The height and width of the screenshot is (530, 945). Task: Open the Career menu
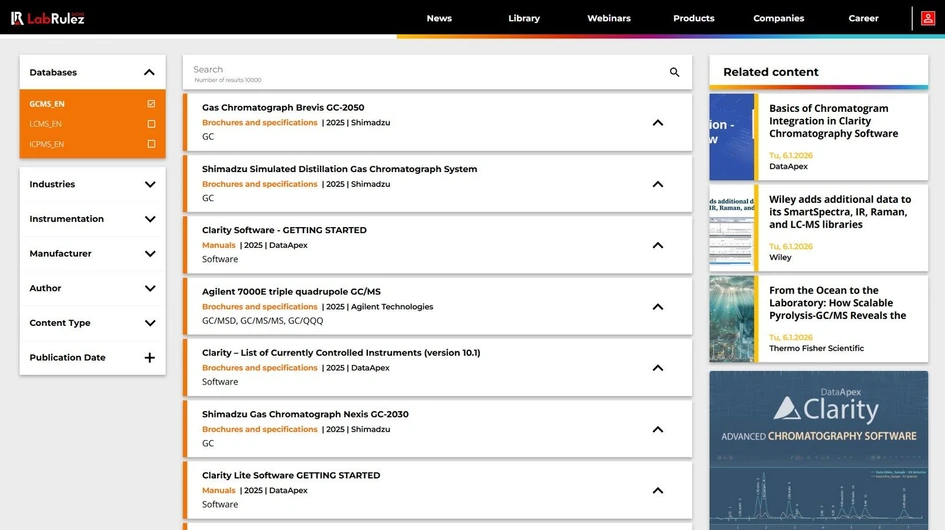point(863,18)
